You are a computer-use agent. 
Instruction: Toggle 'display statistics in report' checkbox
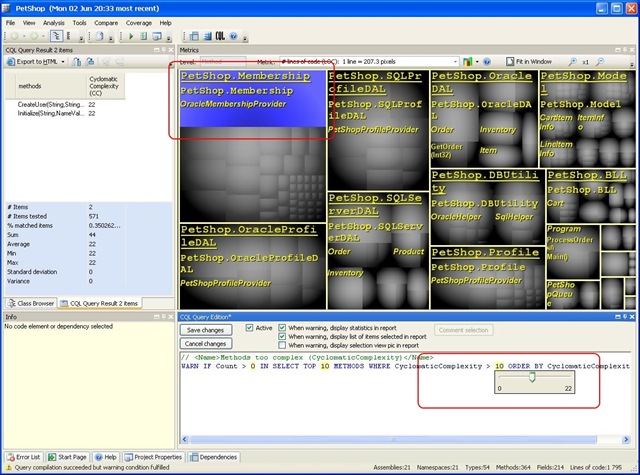[x=282, y=328]
